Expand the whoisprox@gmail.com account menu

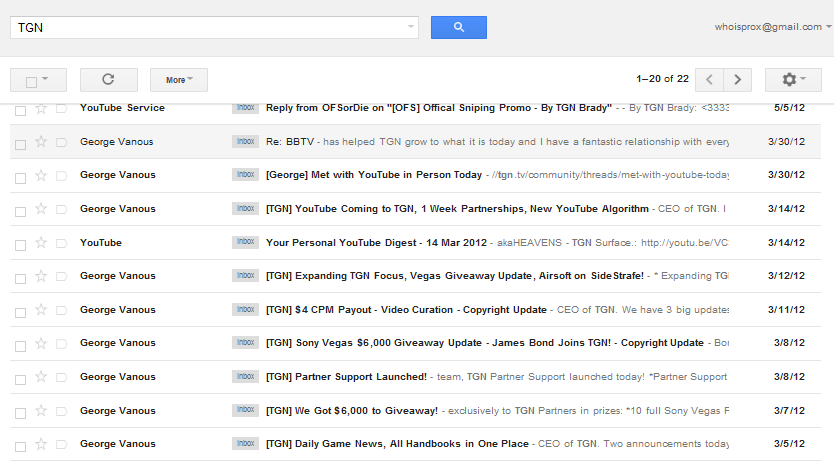[x=773, y=27]
